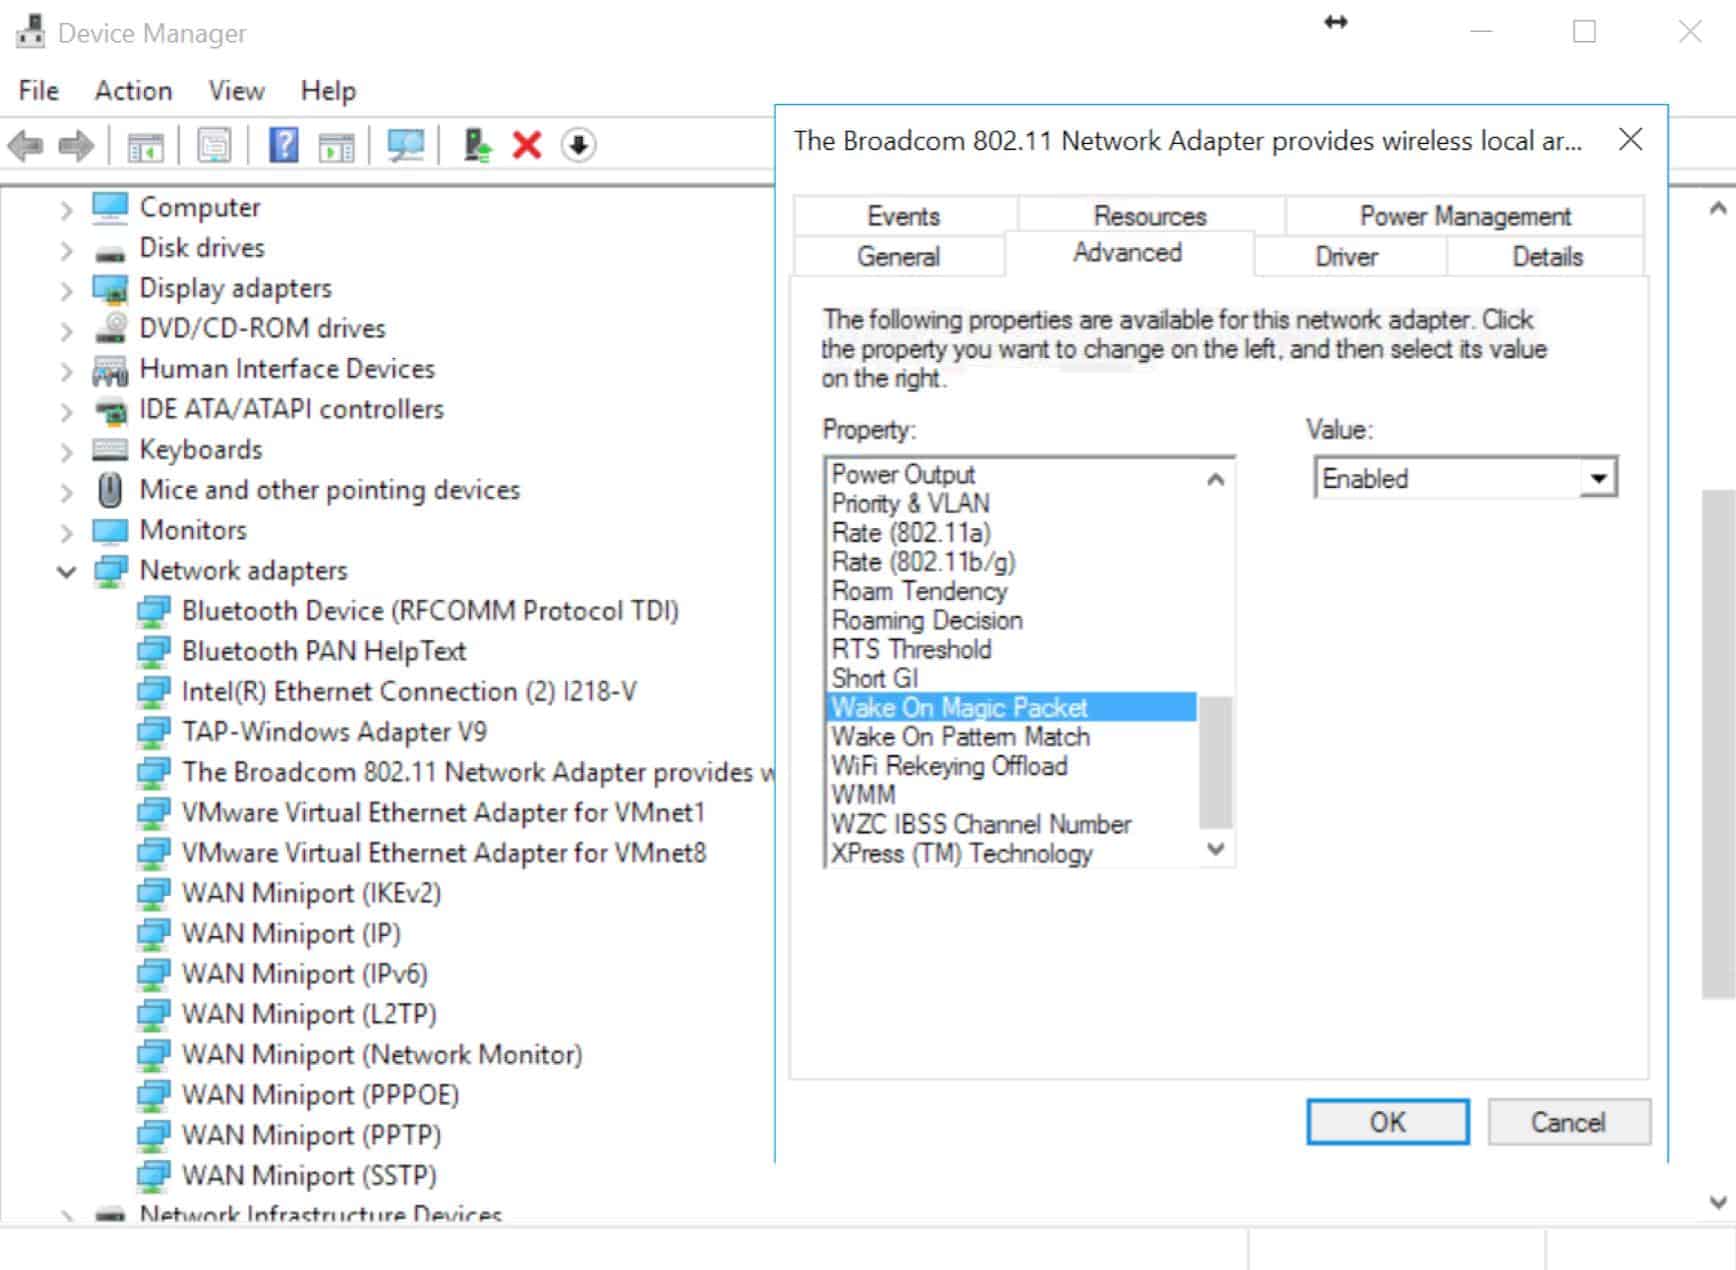The height and width of the screenshot is (1270, 1736).
Task: Expand the Monitors node
Action: (x=66, y=532)
